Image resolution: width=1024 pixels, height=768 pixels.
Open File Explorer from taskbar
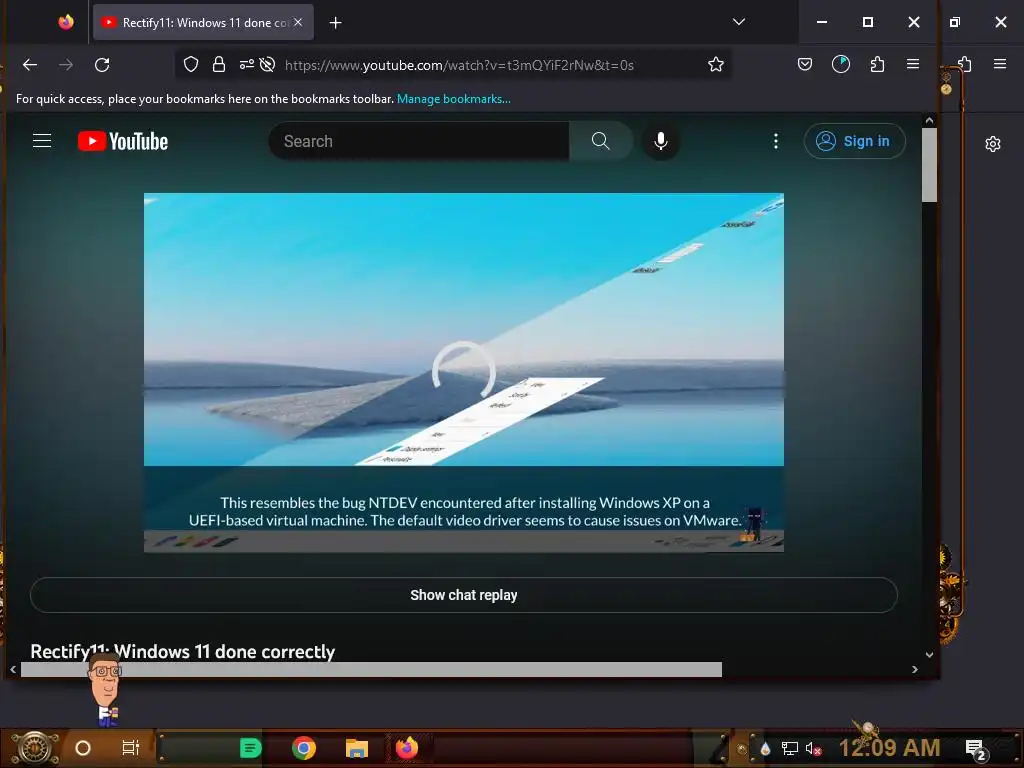pos(357,748)
